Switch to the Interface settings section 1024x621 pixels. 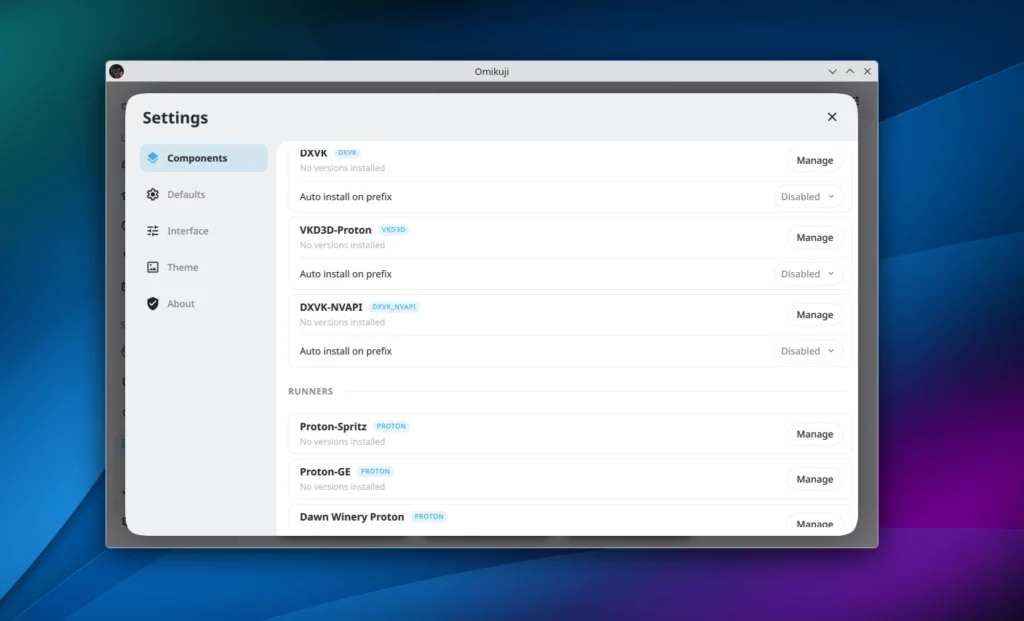203,231
